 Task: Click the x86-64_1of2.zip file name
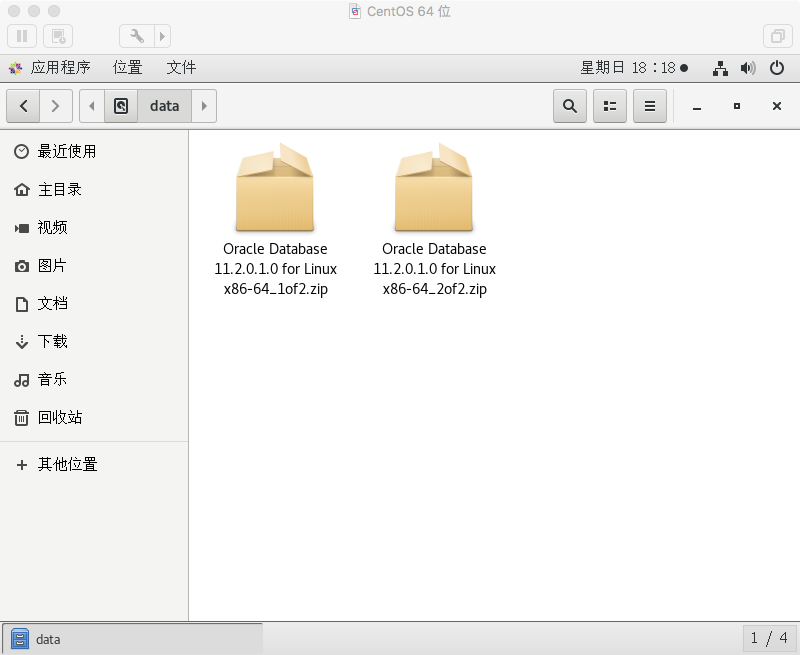tap(276, 289)
